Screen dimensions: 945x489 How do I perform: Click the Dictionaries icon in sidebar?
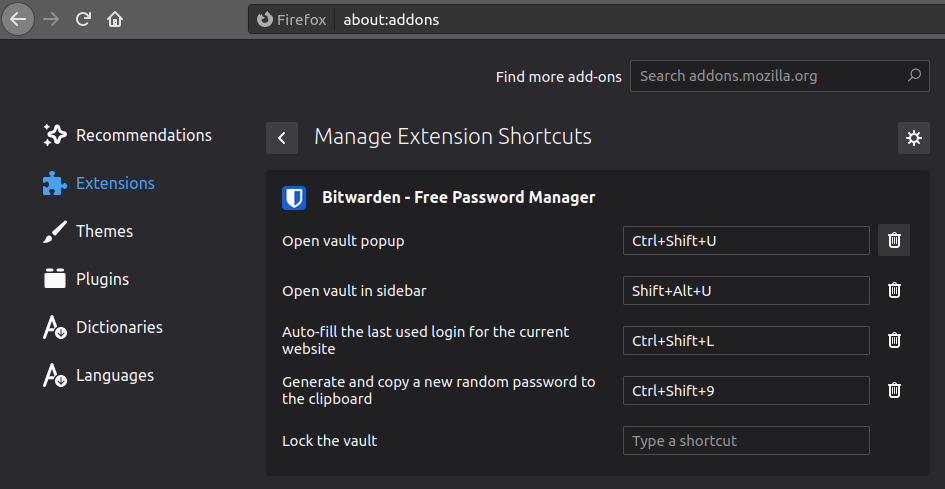click(x=55, y=327)
